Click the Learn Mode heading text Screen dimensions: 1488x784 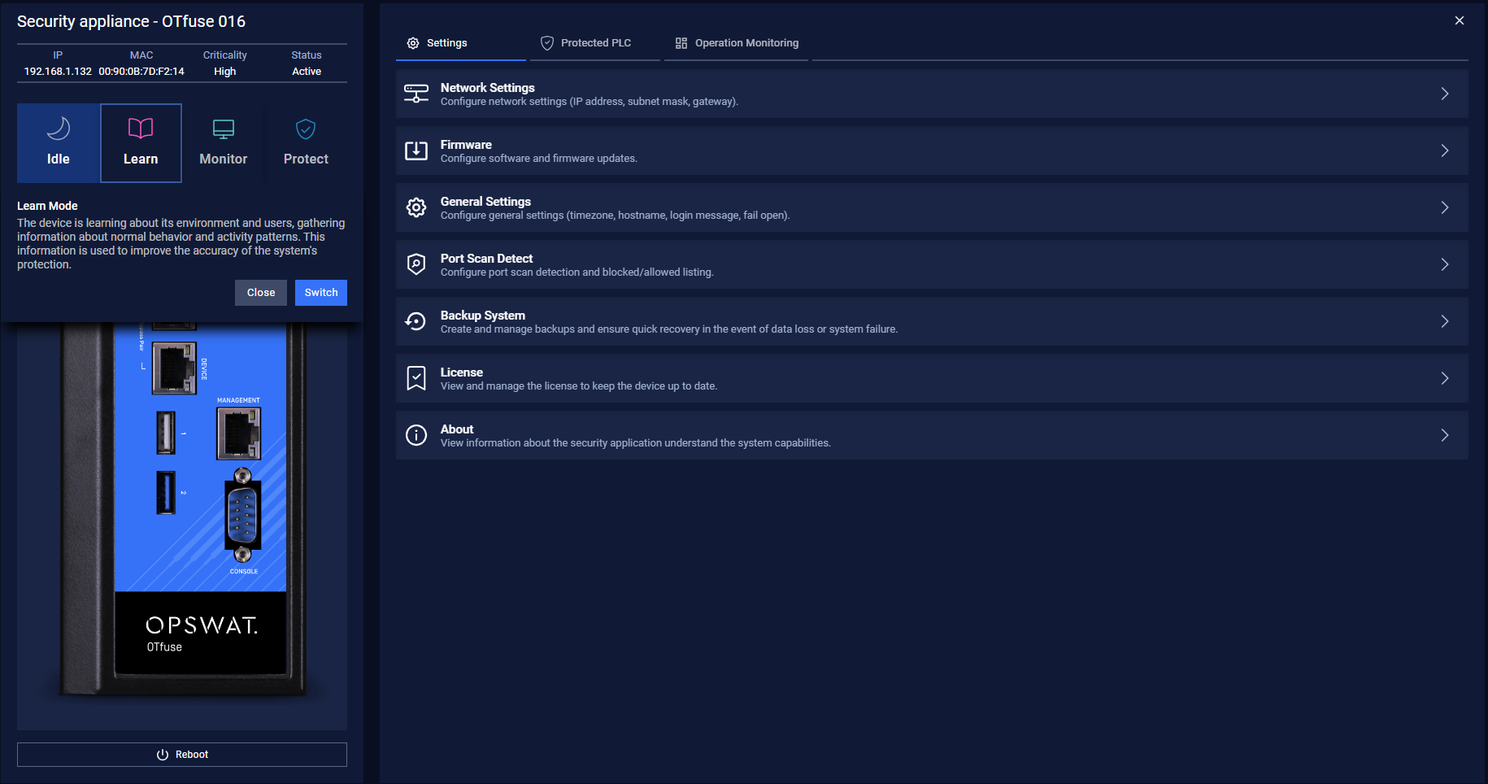pos(47,206)
